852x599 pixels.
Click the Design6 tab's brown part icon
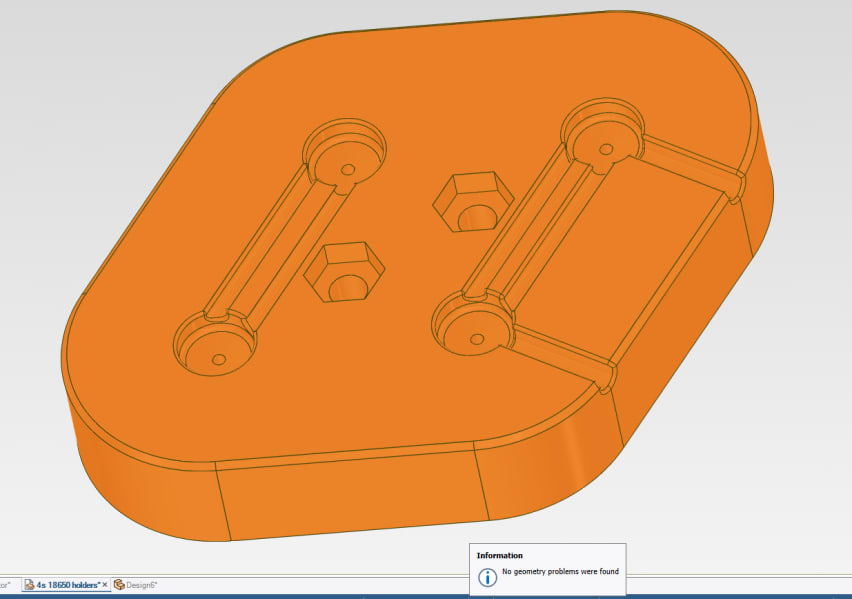click(119, 585)
